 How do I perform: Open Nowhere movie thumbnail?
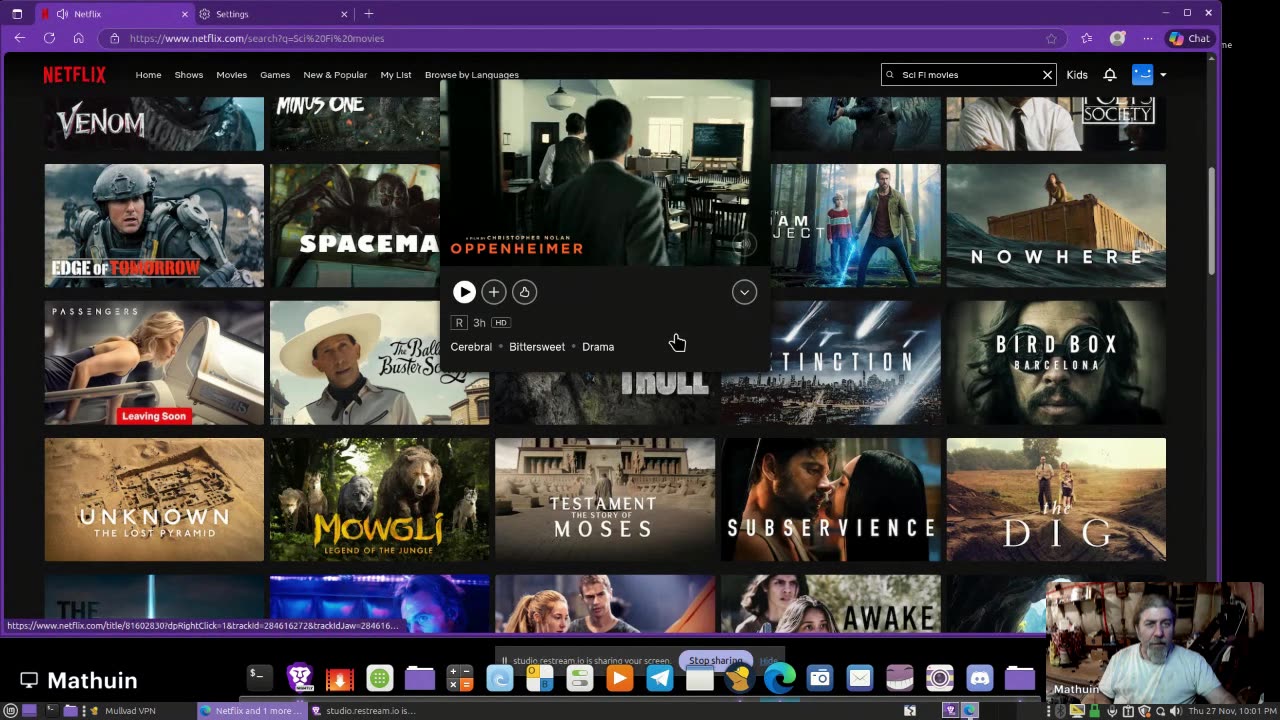1056,226
